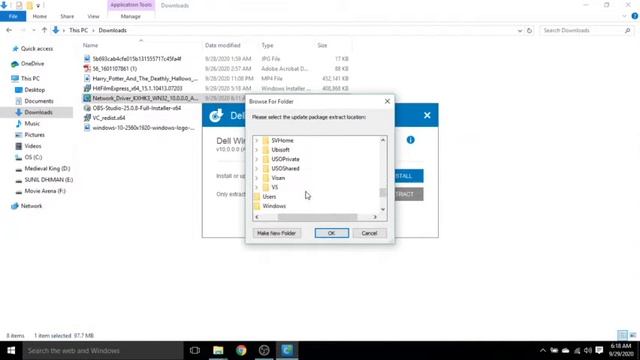Select the OBS-Studio Full-Installer file
The width and height of the screenshot is (640, 360).
coord(136,108)
